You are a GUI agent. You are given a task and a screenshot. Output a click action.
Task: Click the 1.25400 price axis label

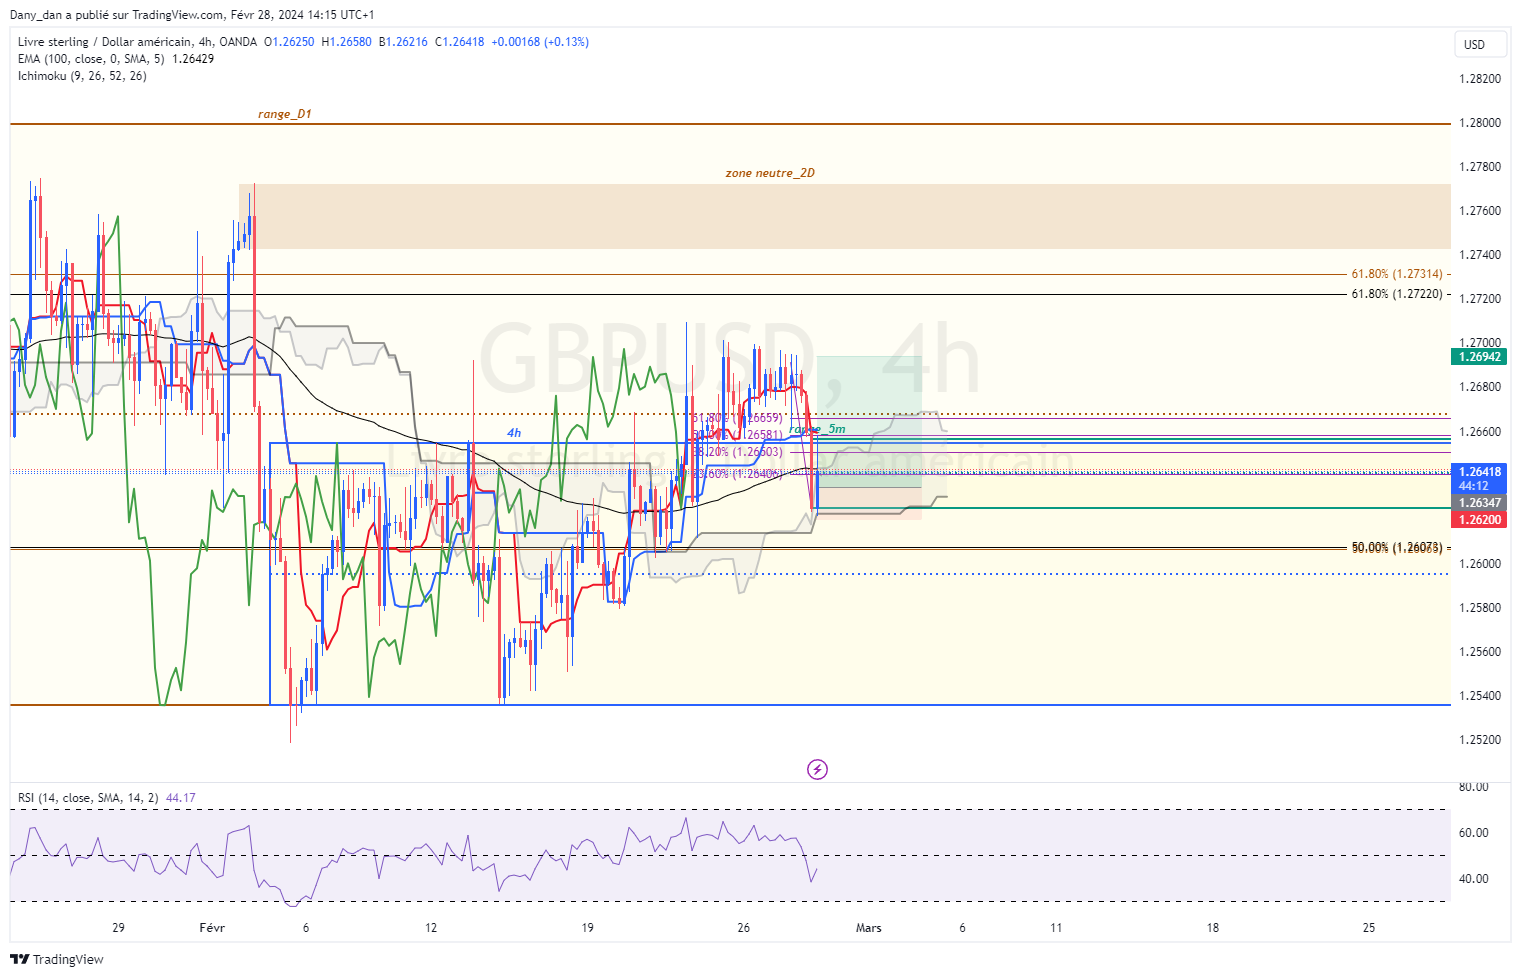tap(1480, 696)
